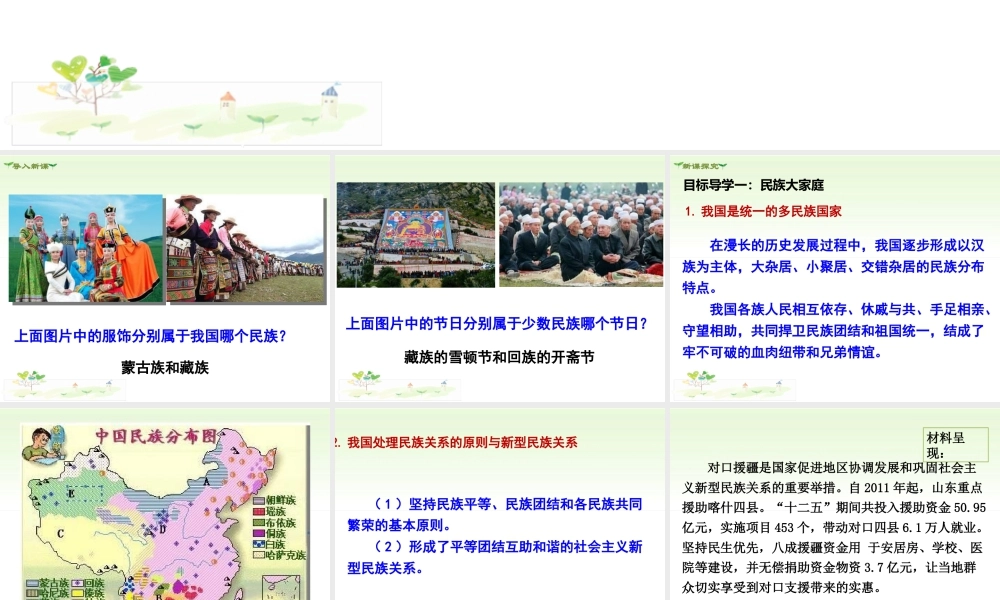Click the 新课探究 tag on the third slide

700,166
